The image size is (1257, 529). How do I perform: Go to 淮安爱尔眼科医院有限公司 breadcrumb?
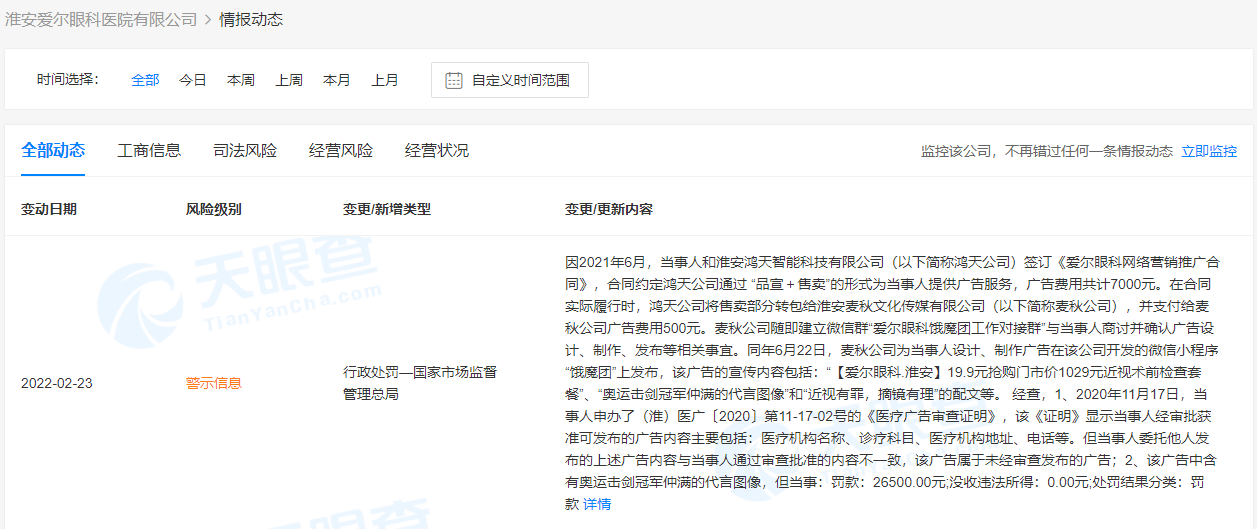101,20
